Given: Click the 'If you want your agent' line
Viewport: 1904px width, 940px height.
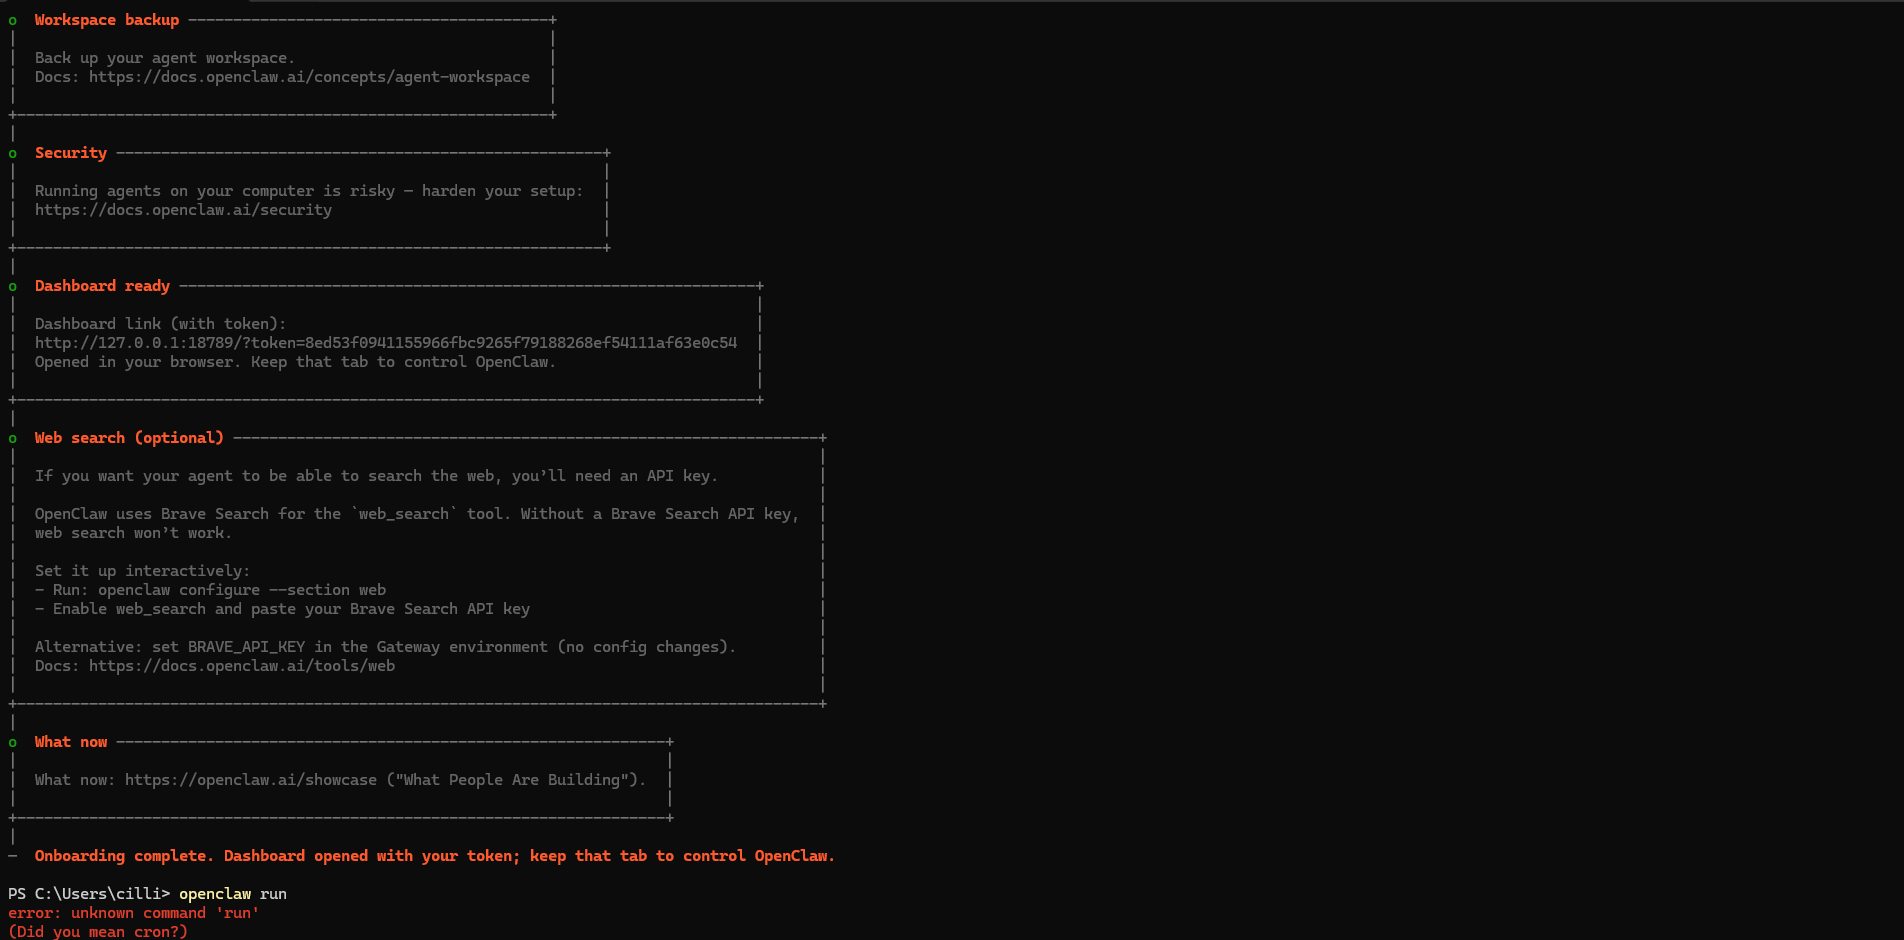Looking at the screenshot, I should pos(376,476).
